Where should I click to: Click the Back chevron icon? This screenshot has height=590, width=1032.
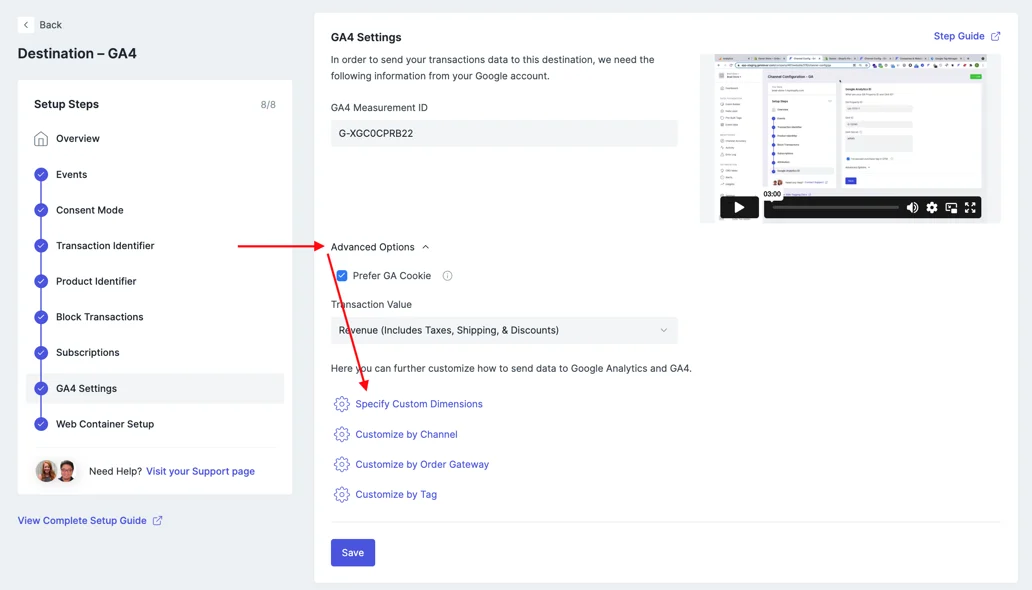pyautogui.click(x=26, y=25)
